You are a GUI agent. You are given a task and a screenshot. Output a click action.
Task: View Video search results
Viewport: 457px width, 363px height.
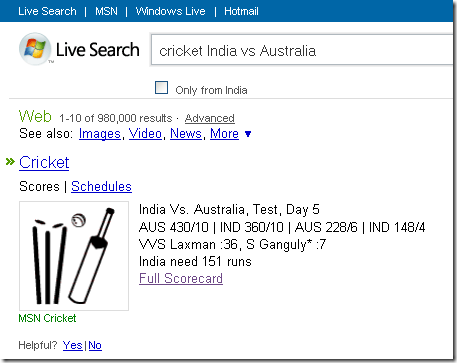click(145, 134)
